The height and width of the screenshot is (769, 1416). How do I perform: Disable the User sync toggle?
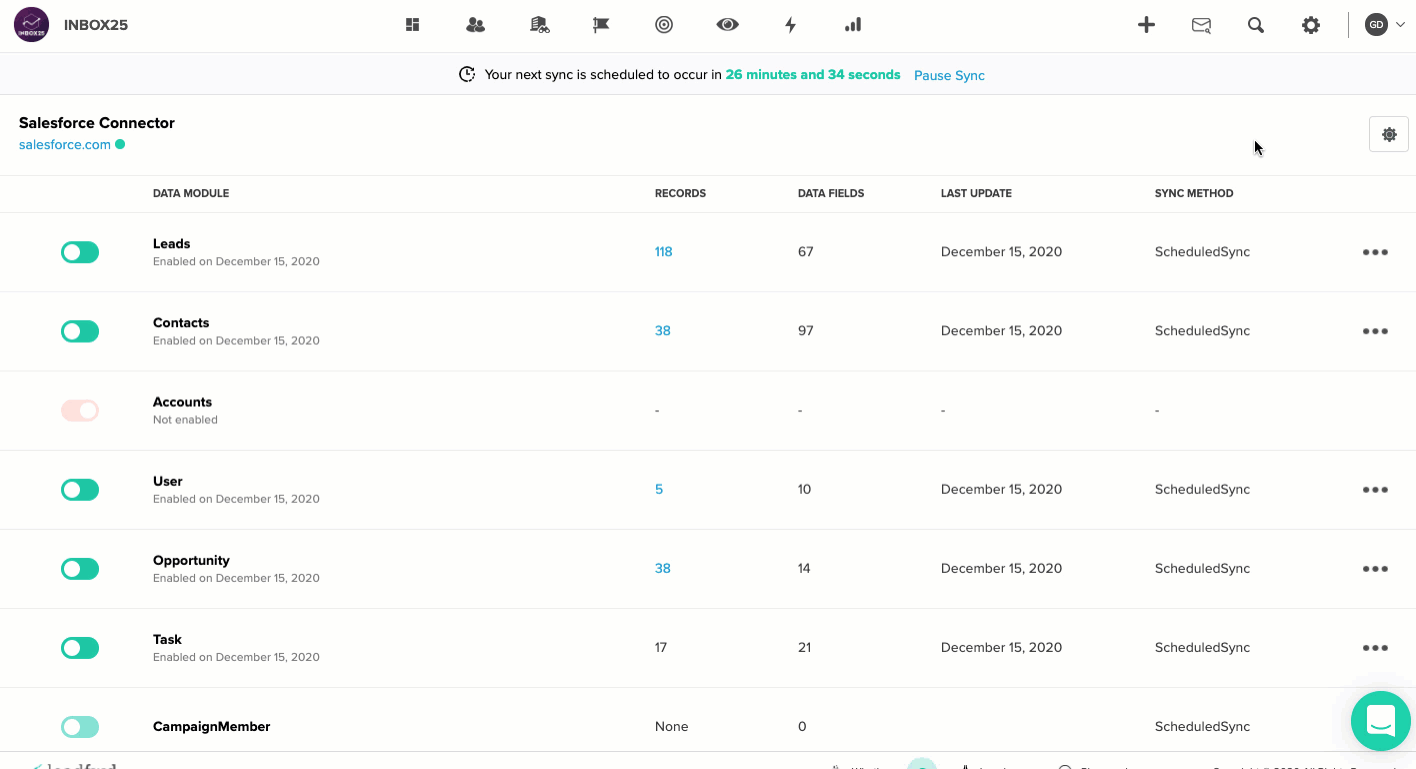click(x=80, y=489)
